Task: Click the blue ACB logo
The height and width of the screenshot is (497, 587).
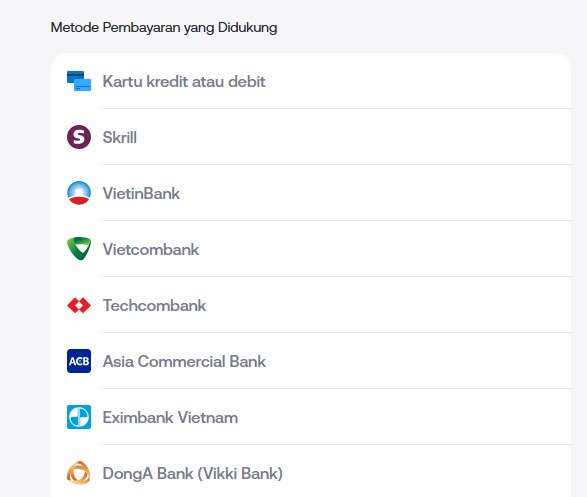Action: coord(79,361)
